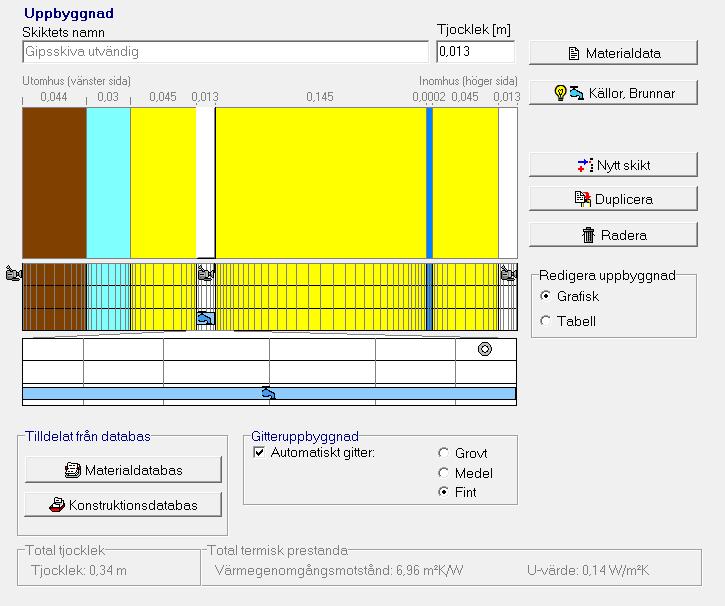Click the Utomhus (vänster sida) label
Screen dimensions: 725x606
tap(76, 81)
